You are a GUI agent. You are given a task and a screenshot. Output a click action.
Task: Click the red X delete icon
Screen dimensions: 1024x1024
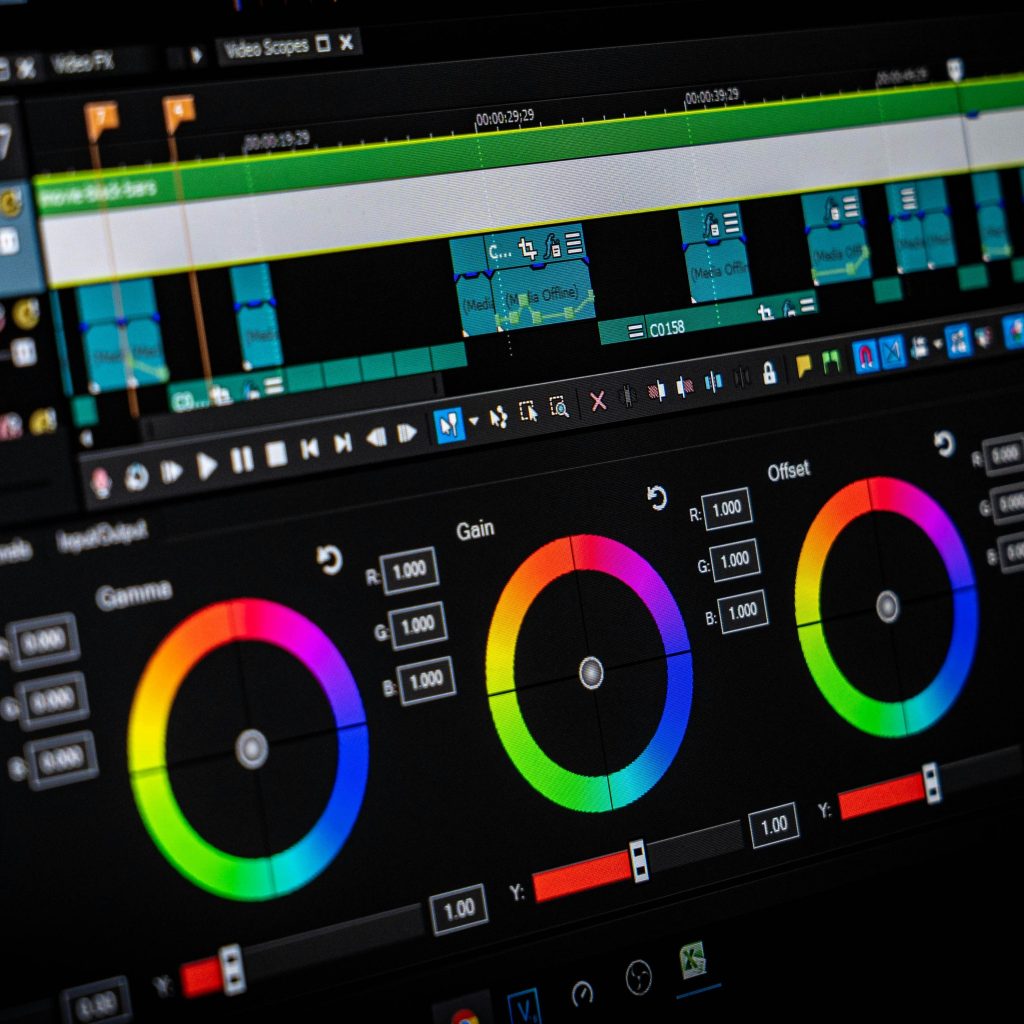597,401
